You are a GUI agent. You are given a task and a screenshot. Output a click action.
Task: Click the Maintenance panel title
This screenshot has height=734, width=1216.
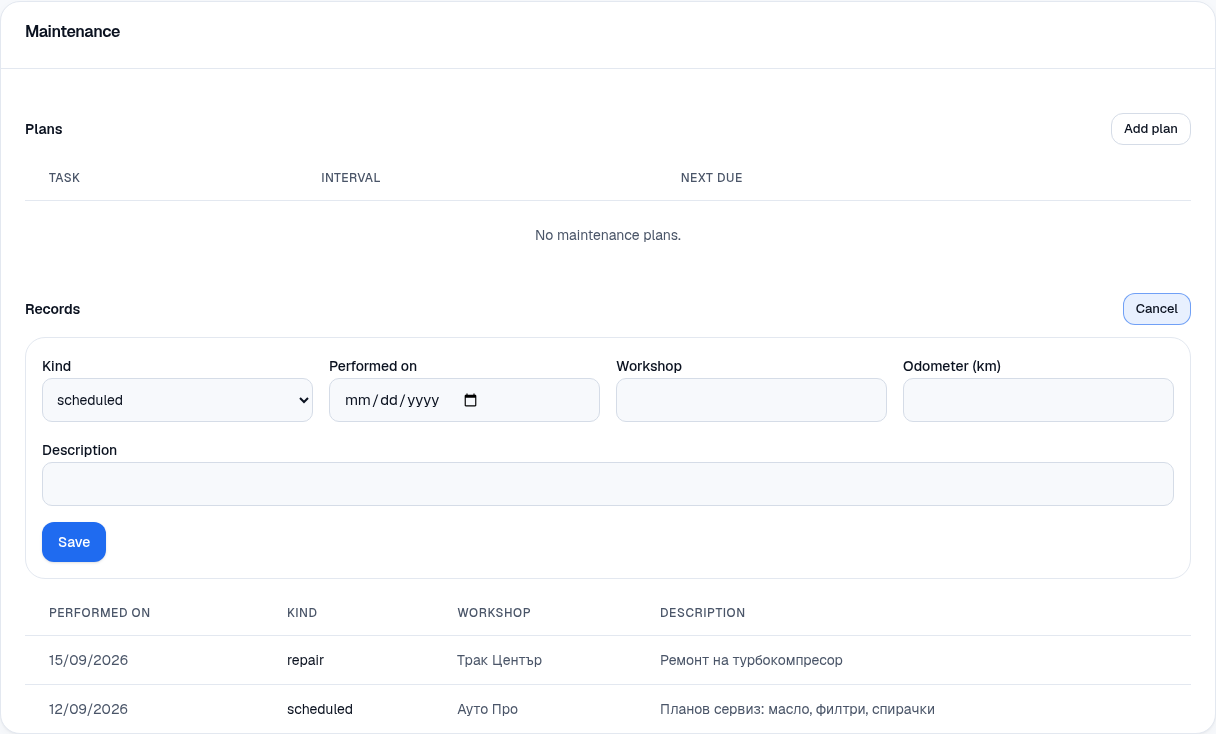click(73, 32)
